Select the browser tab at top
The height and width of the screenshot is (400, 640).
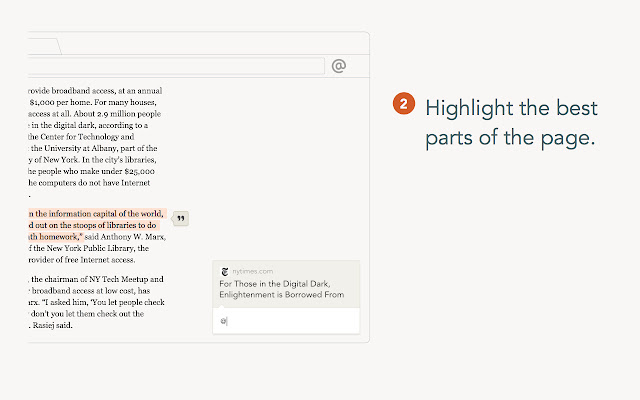[44, 46]
